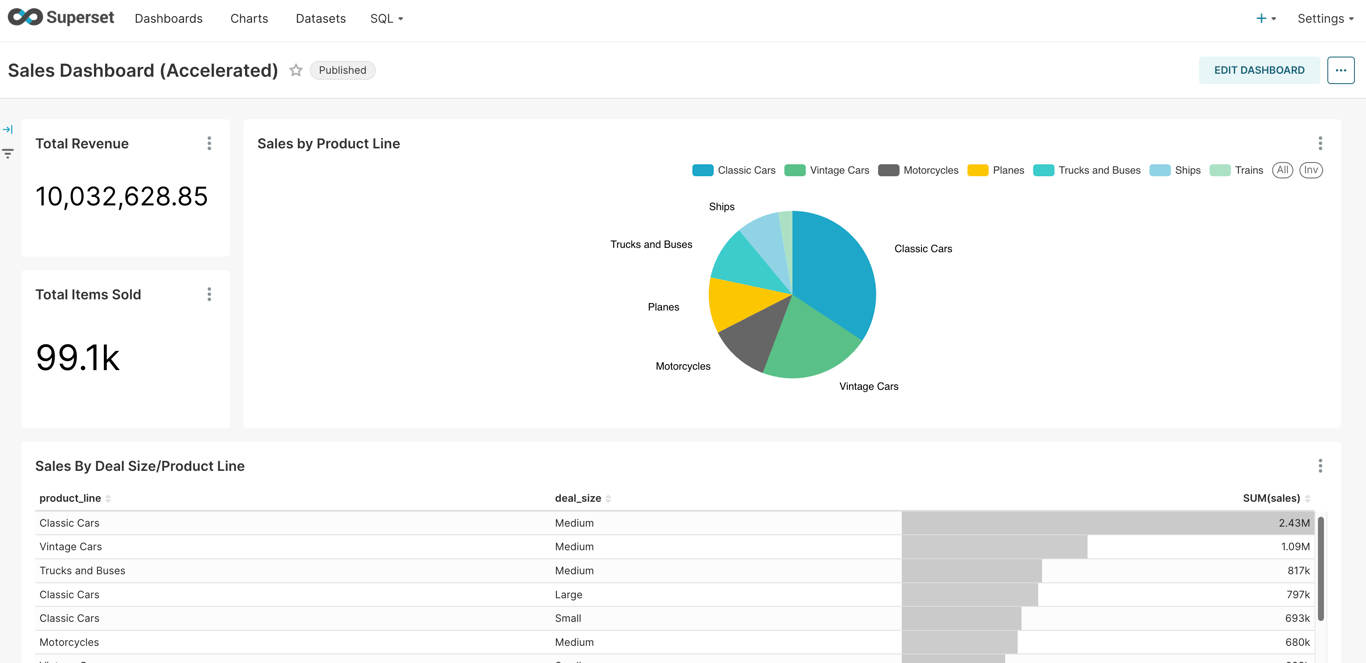The width and height of the screenshot is (1366, 663).
Task: Sort table by product_line column arrows
Action: pos(108,498)
